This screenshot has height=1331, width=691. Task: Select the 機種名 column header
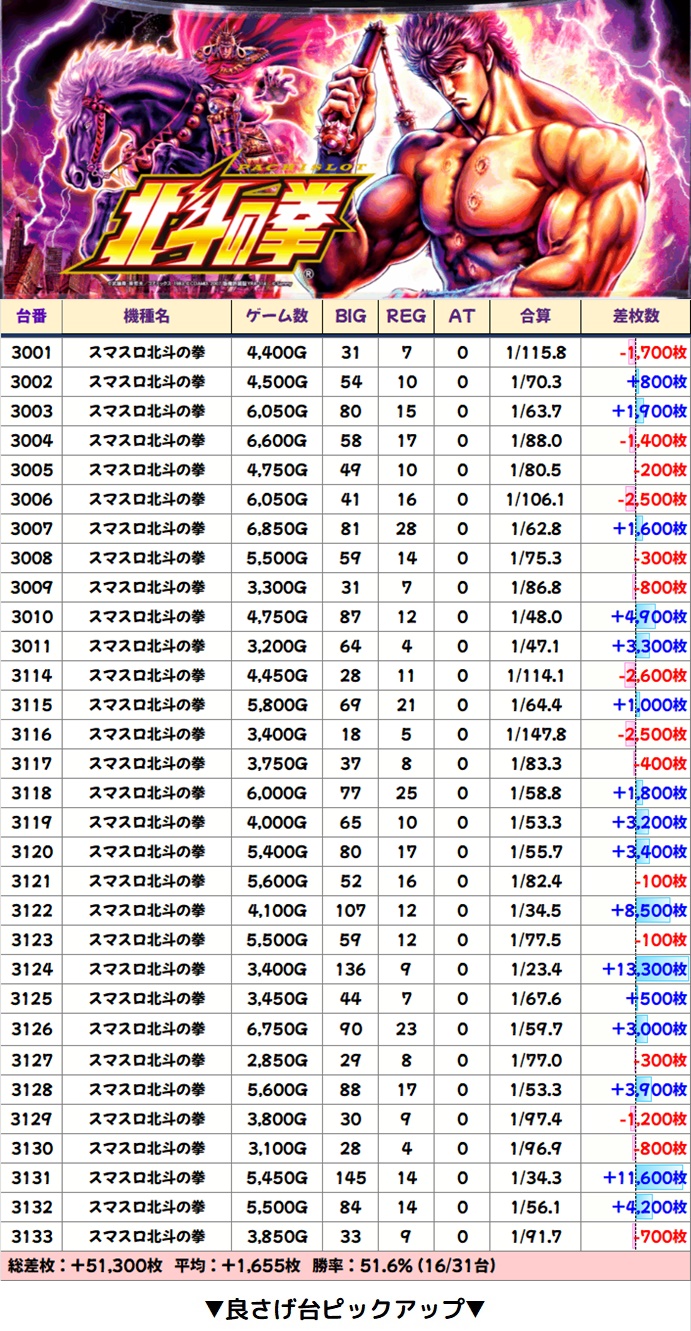pyautogui.click(x=146, y=317)
